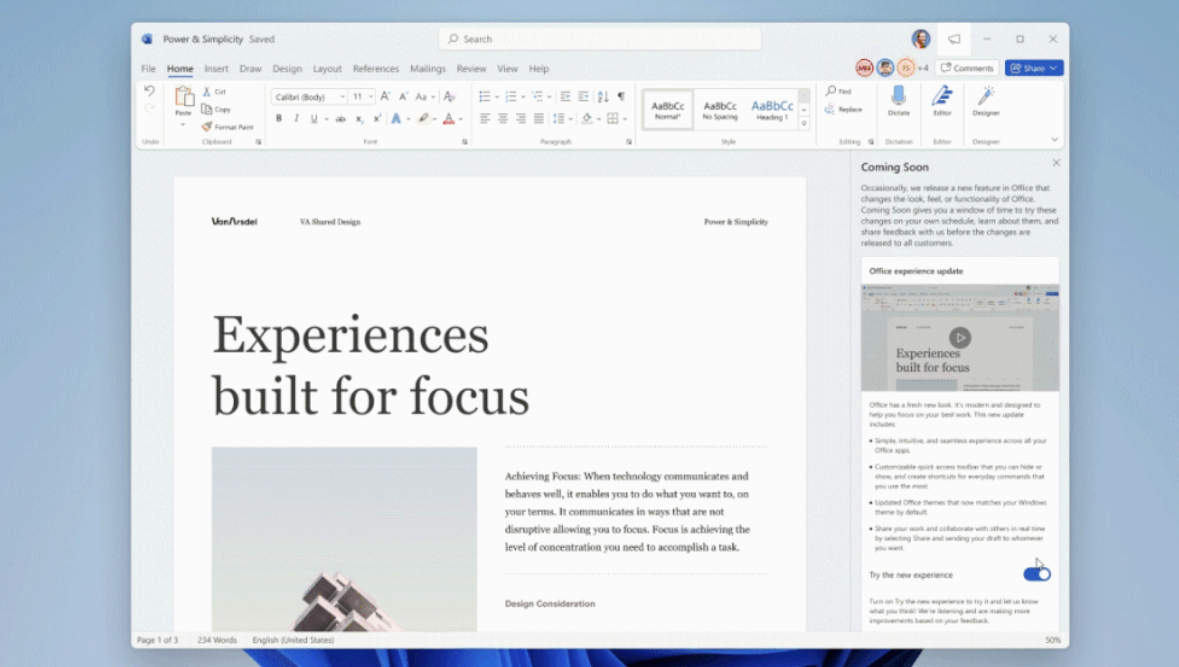1179x667 pixels.
Task: Switch to the Layout tab
Action: click(x=327, y=68)
